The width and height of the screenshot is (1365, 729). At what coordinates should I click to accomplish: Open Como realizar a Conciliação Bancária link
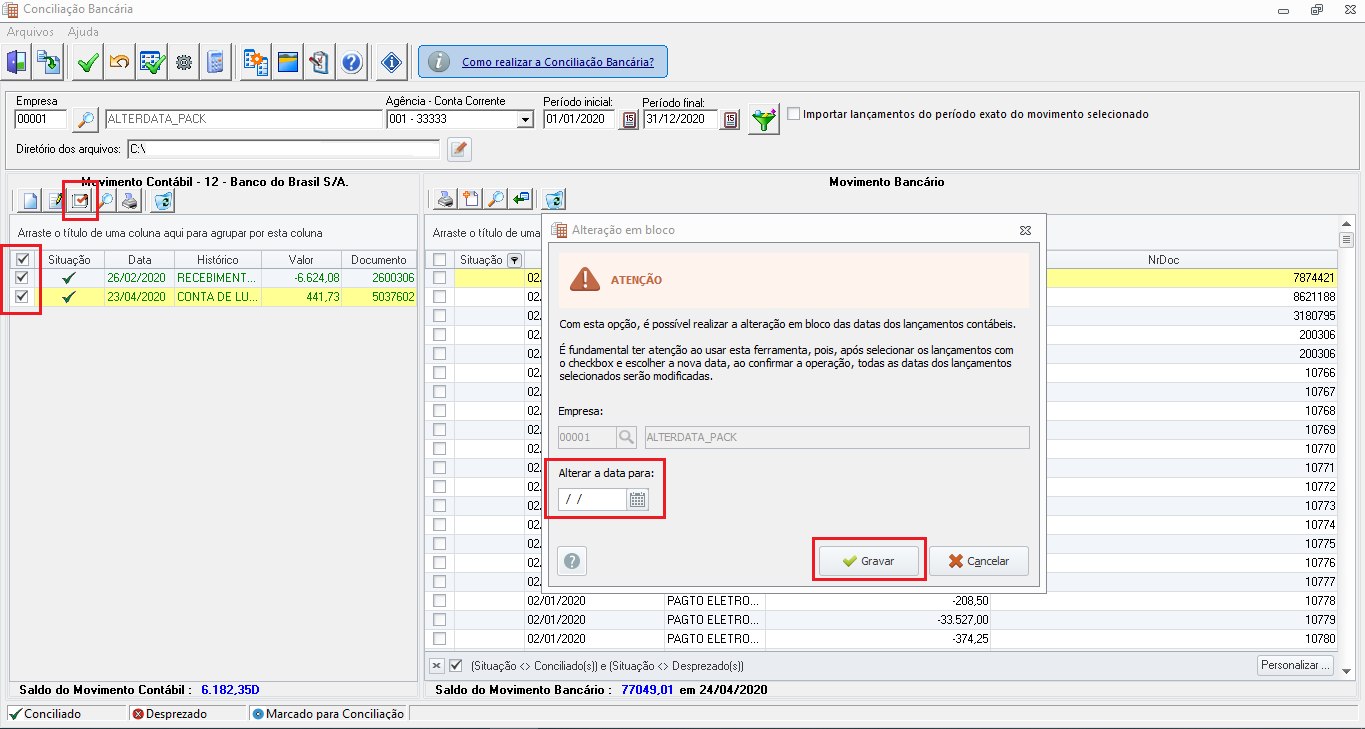[x=557, y=62]
